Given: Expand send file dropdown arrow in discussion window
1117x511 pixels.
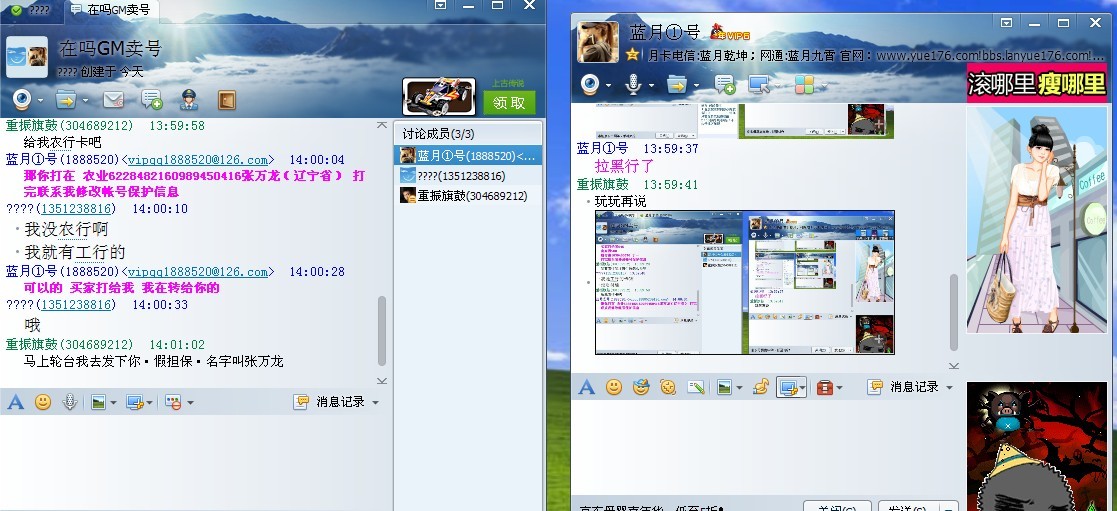Looking at the screenshot, I should click(x=85, y=100).
